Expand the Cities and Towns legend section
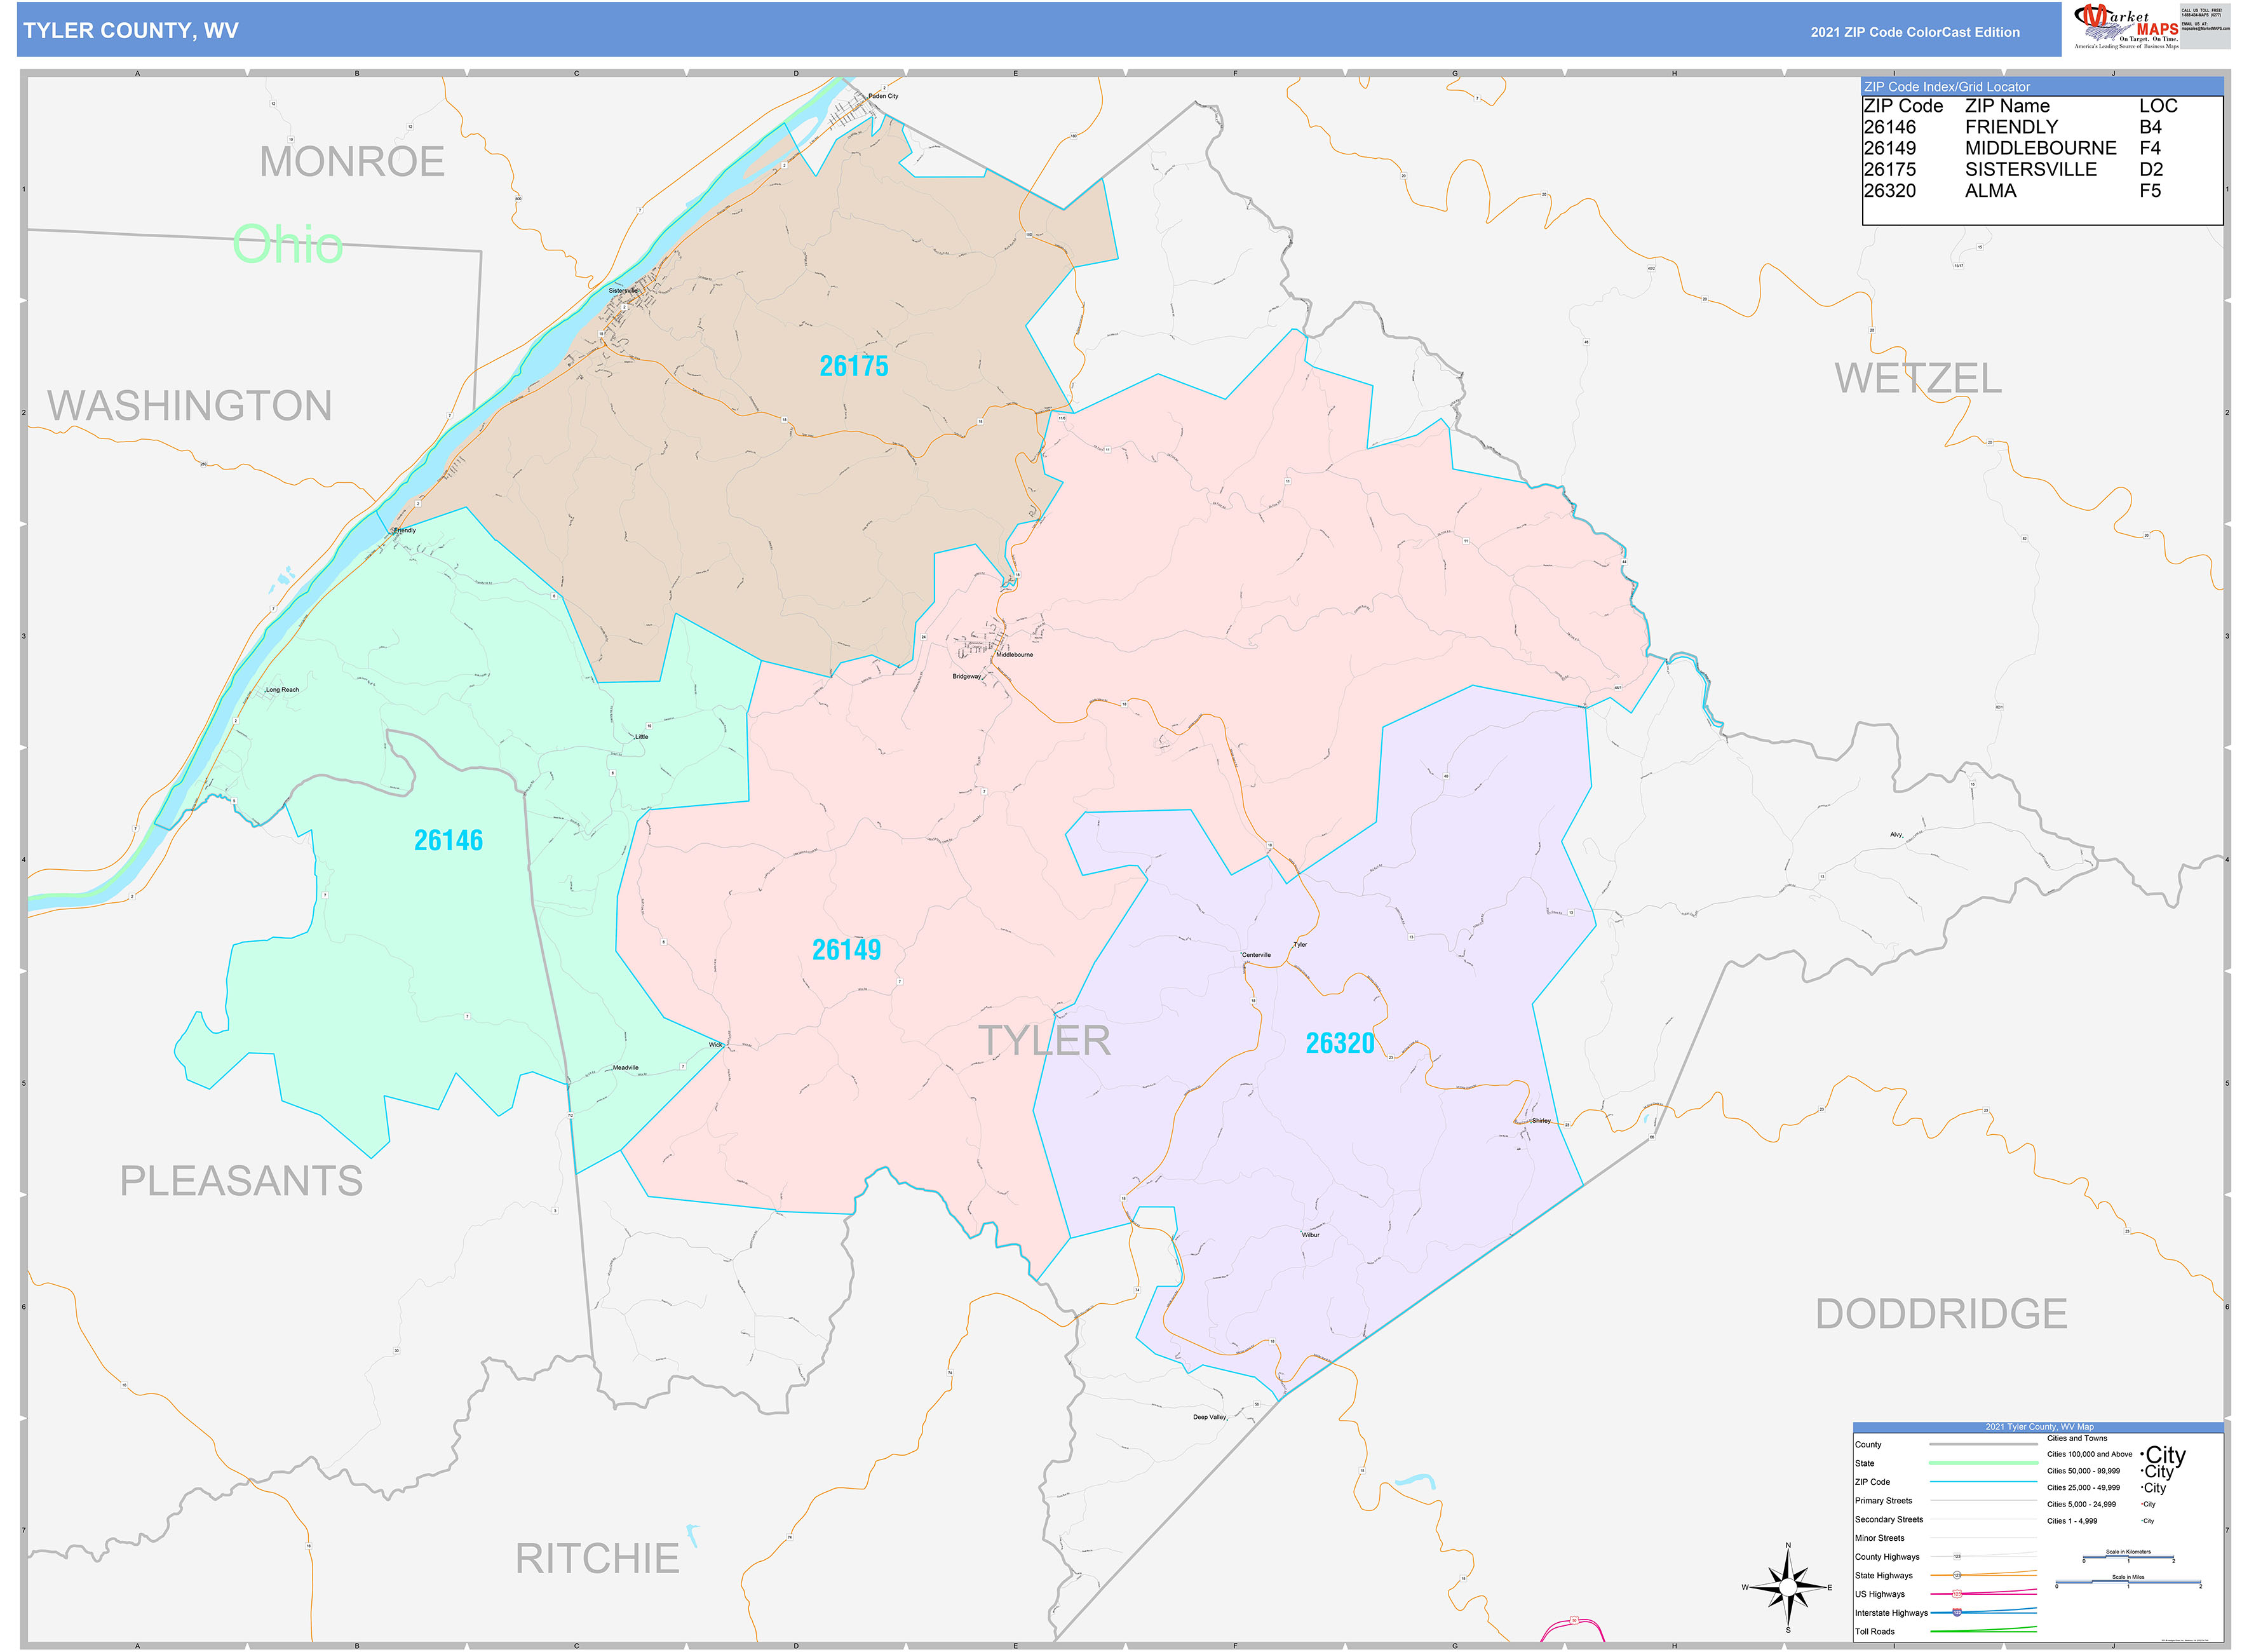The height and width of the screenshot is (1652, 2242). [x=2078, y=1439]
